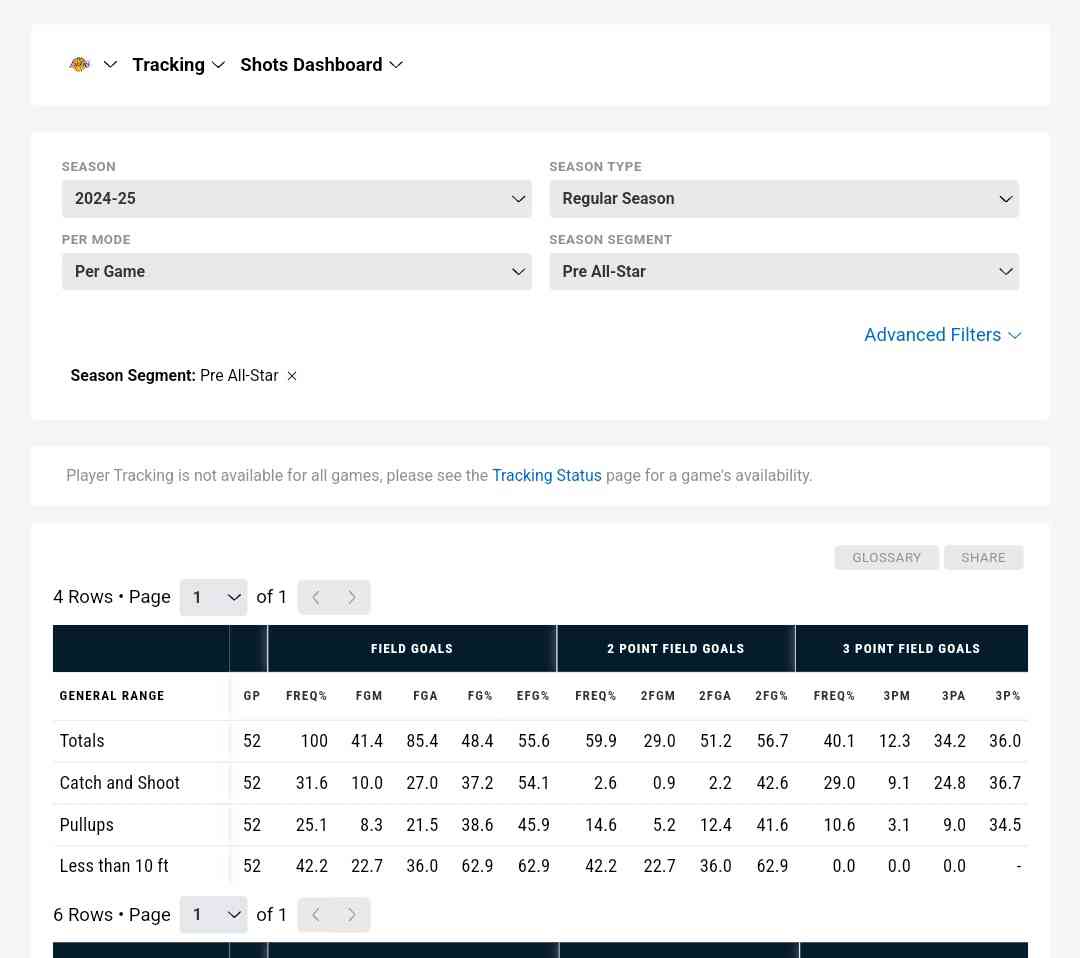Open the Season Type dropdown
Viewport: 1080px width, 958px height.
coord(783,199)
